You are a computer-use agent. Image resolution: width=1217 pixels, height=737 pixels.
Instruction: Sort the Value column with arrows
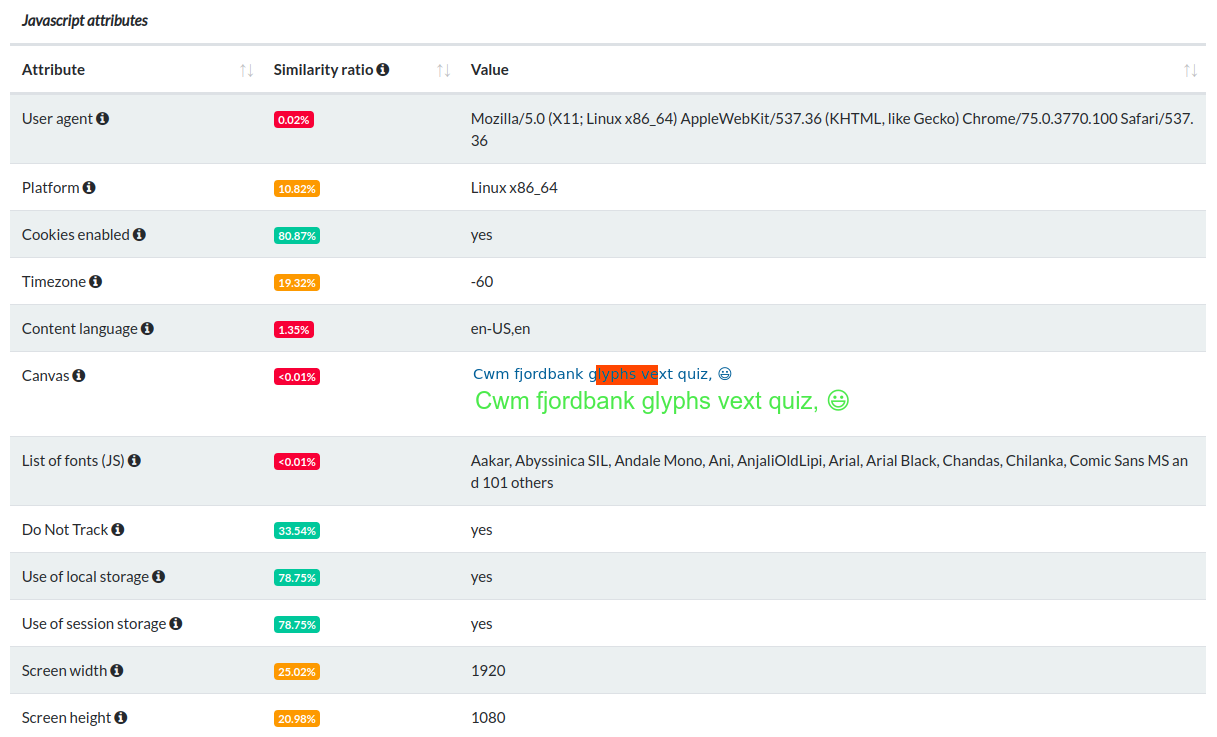(1190, 70)
